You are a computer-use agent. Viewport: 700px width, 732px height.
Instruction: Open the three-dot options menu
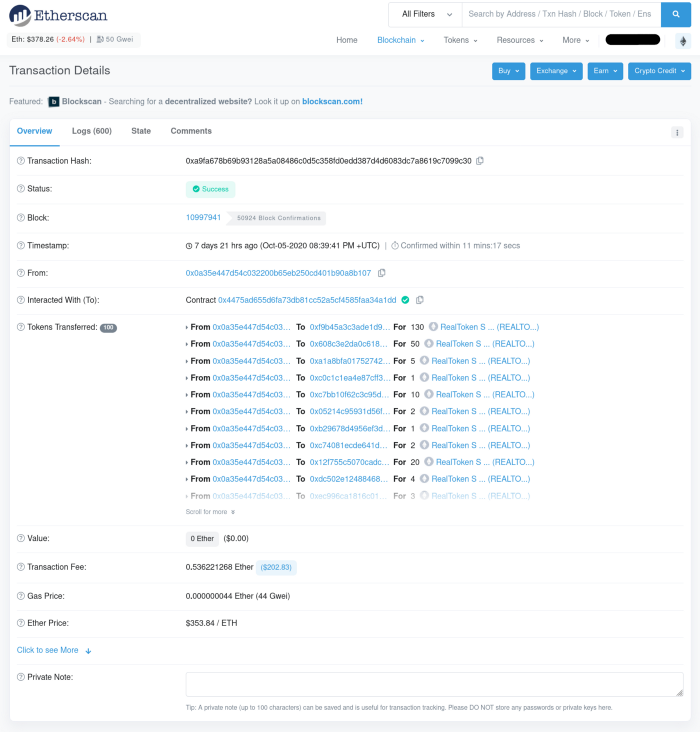(x=677, y=132)
